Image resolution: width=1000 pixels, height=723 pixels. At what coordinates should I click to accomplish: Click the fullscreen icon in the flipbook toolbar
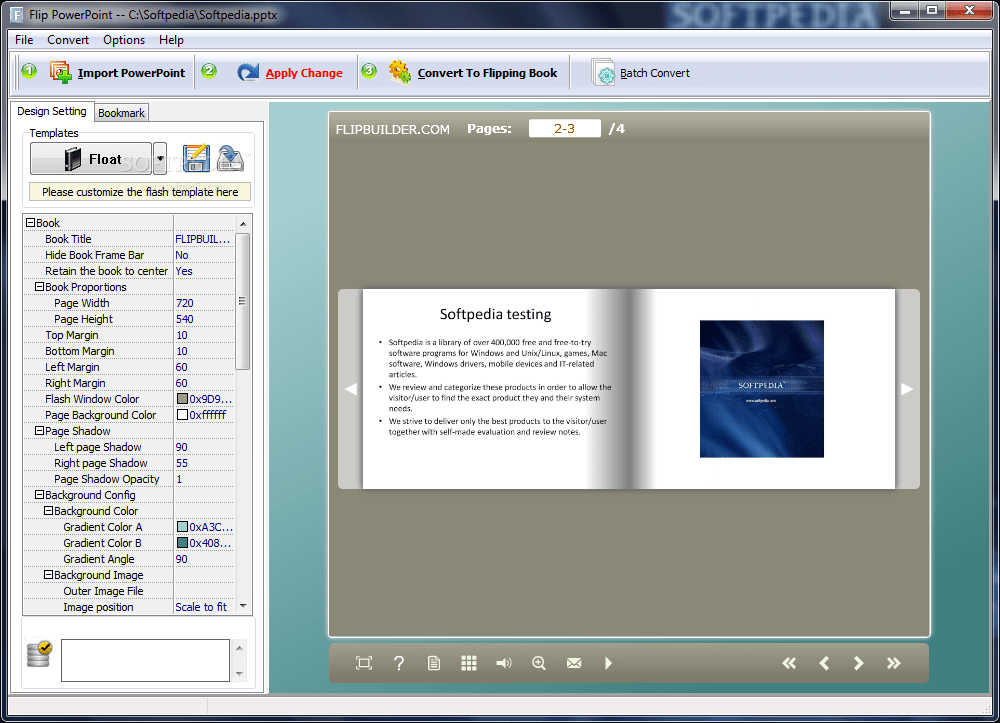pyautogui.click(x=363, y=662)
